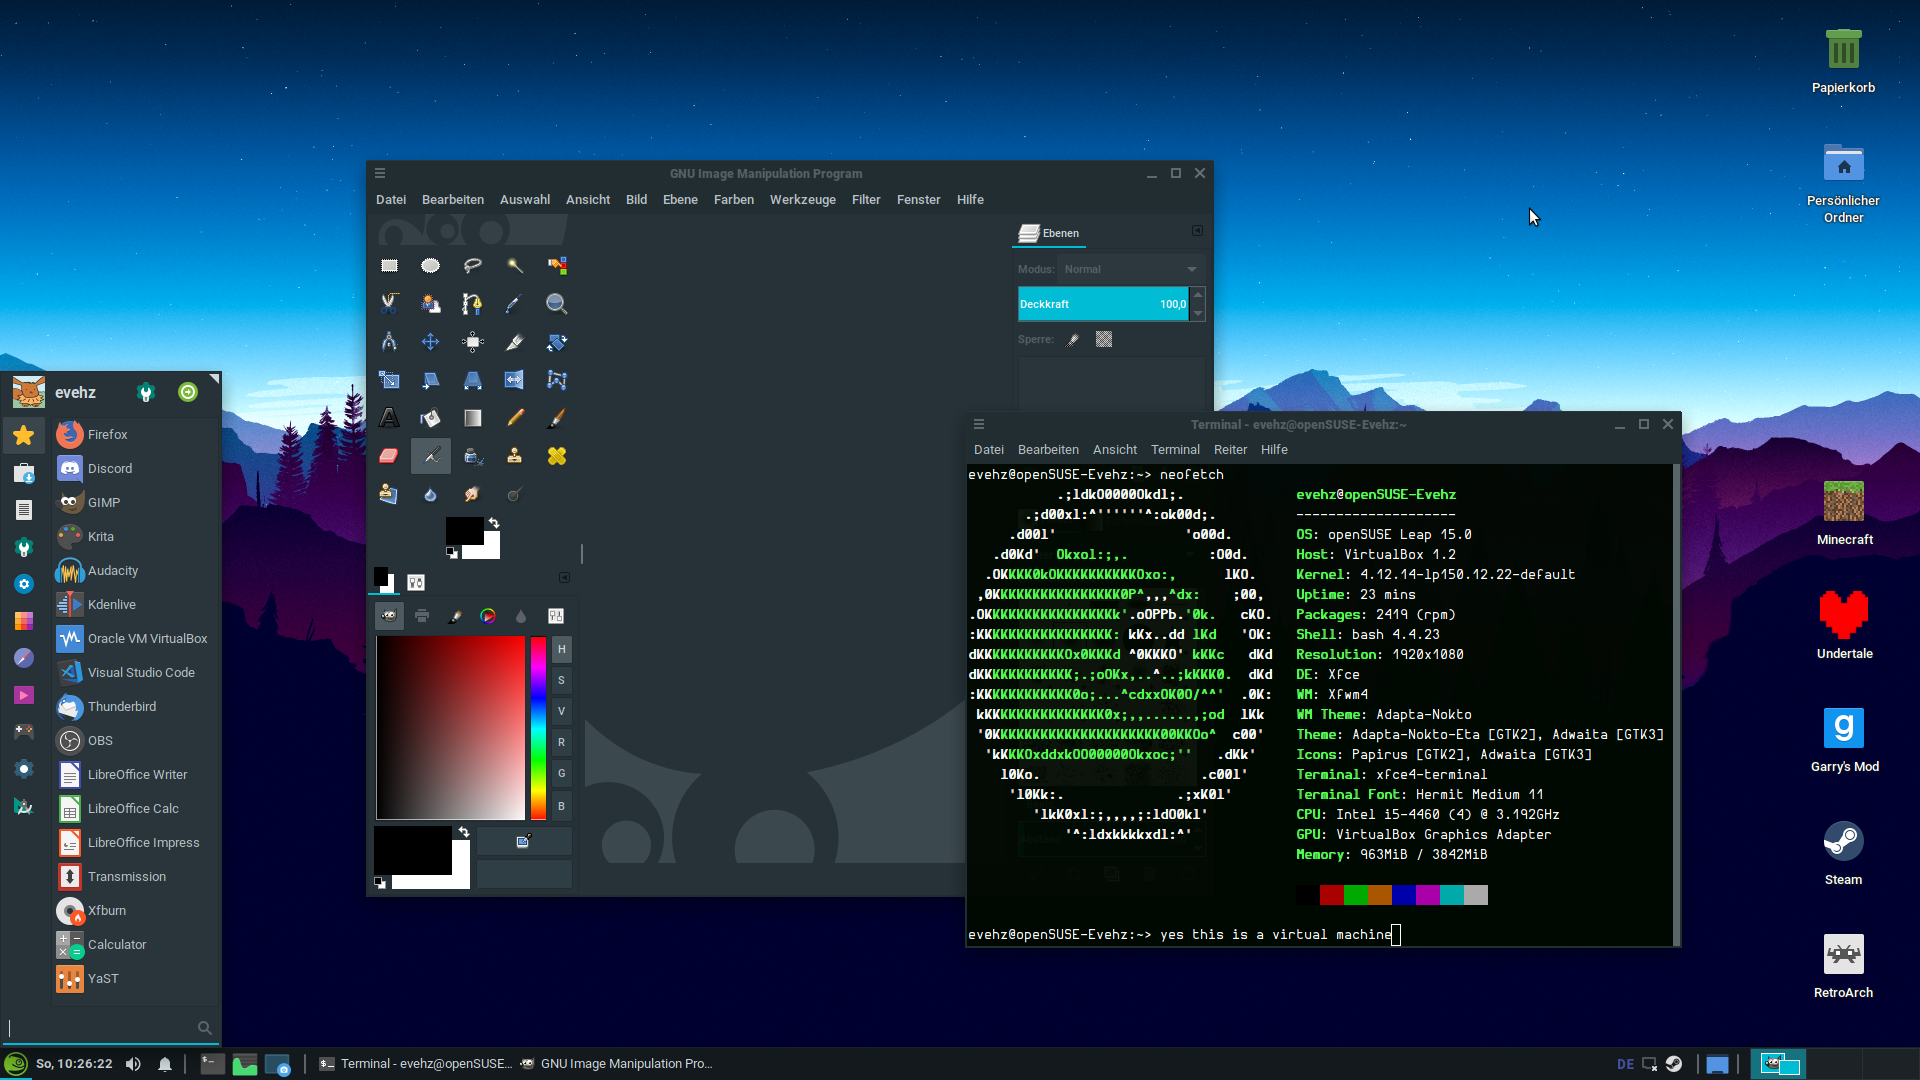Image resolution: width=1920 pixels, height=1080 pixels.
Task: Open the Bearbeiten menu in Terminal
Action: click(x=1048, y=450)
